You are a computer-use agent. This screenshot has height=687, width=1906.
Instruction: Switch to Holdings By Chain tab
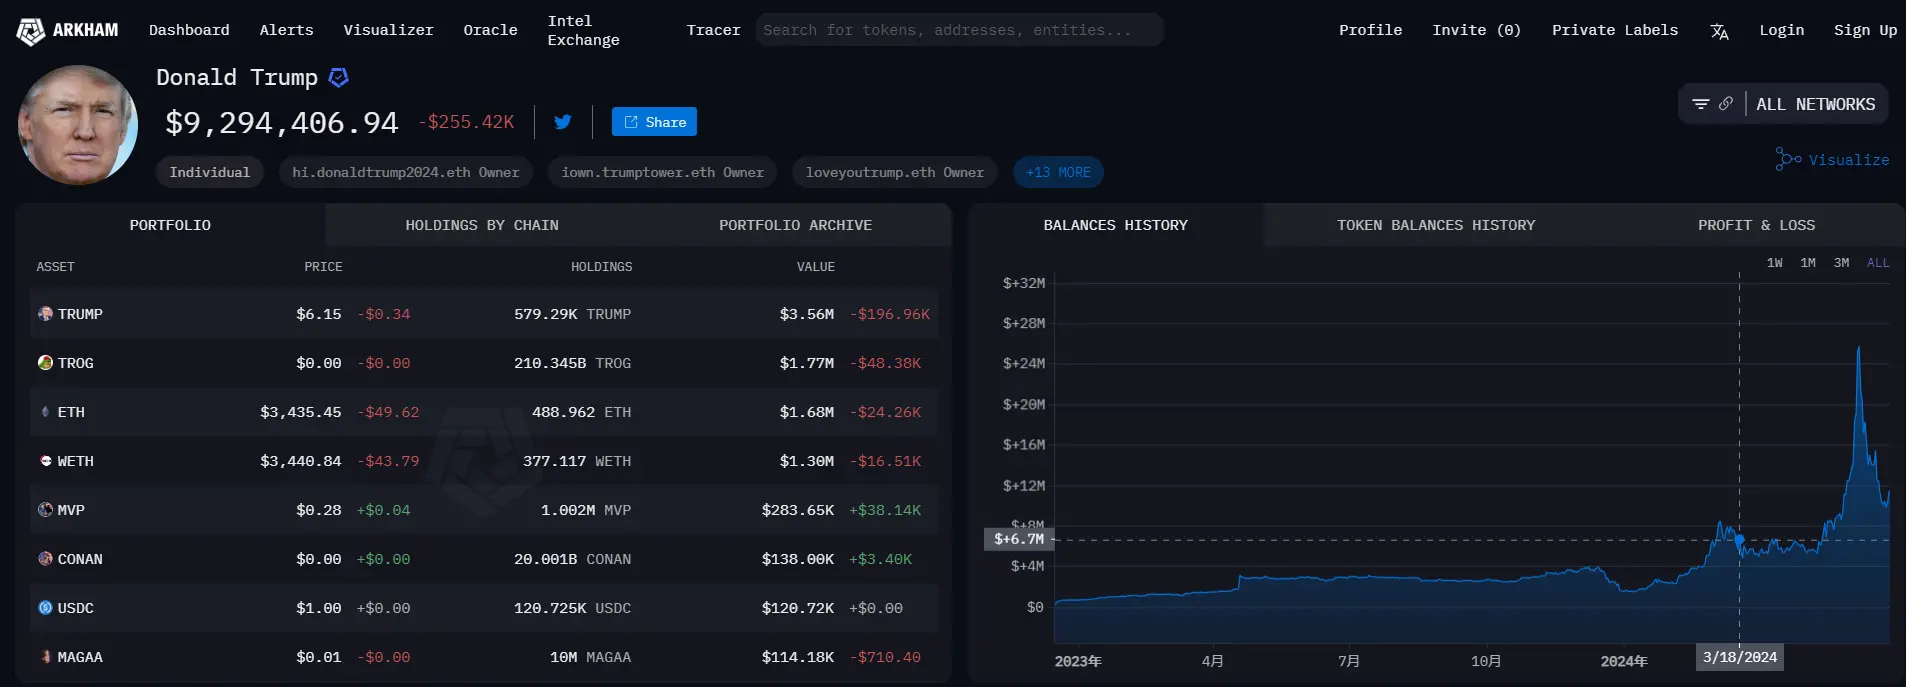tap(482, 225)
